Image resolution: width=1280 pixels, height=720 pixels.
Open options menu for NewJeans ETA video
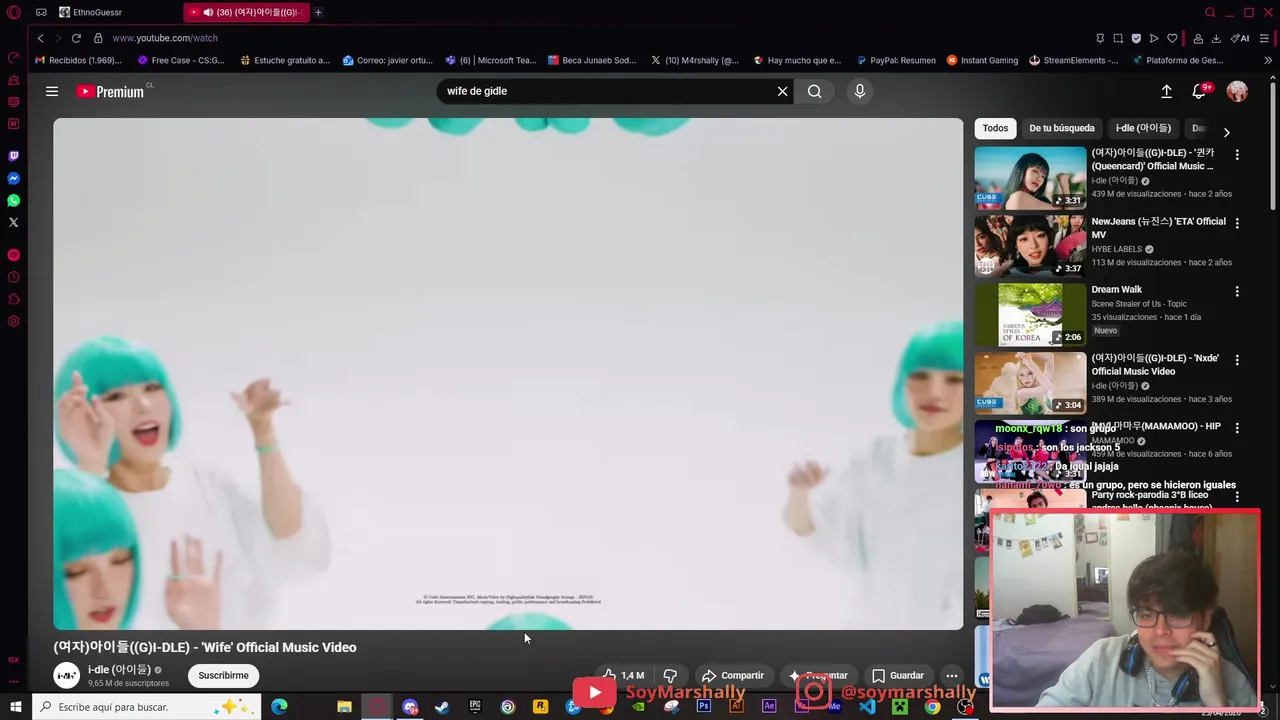coord(1237,223)
